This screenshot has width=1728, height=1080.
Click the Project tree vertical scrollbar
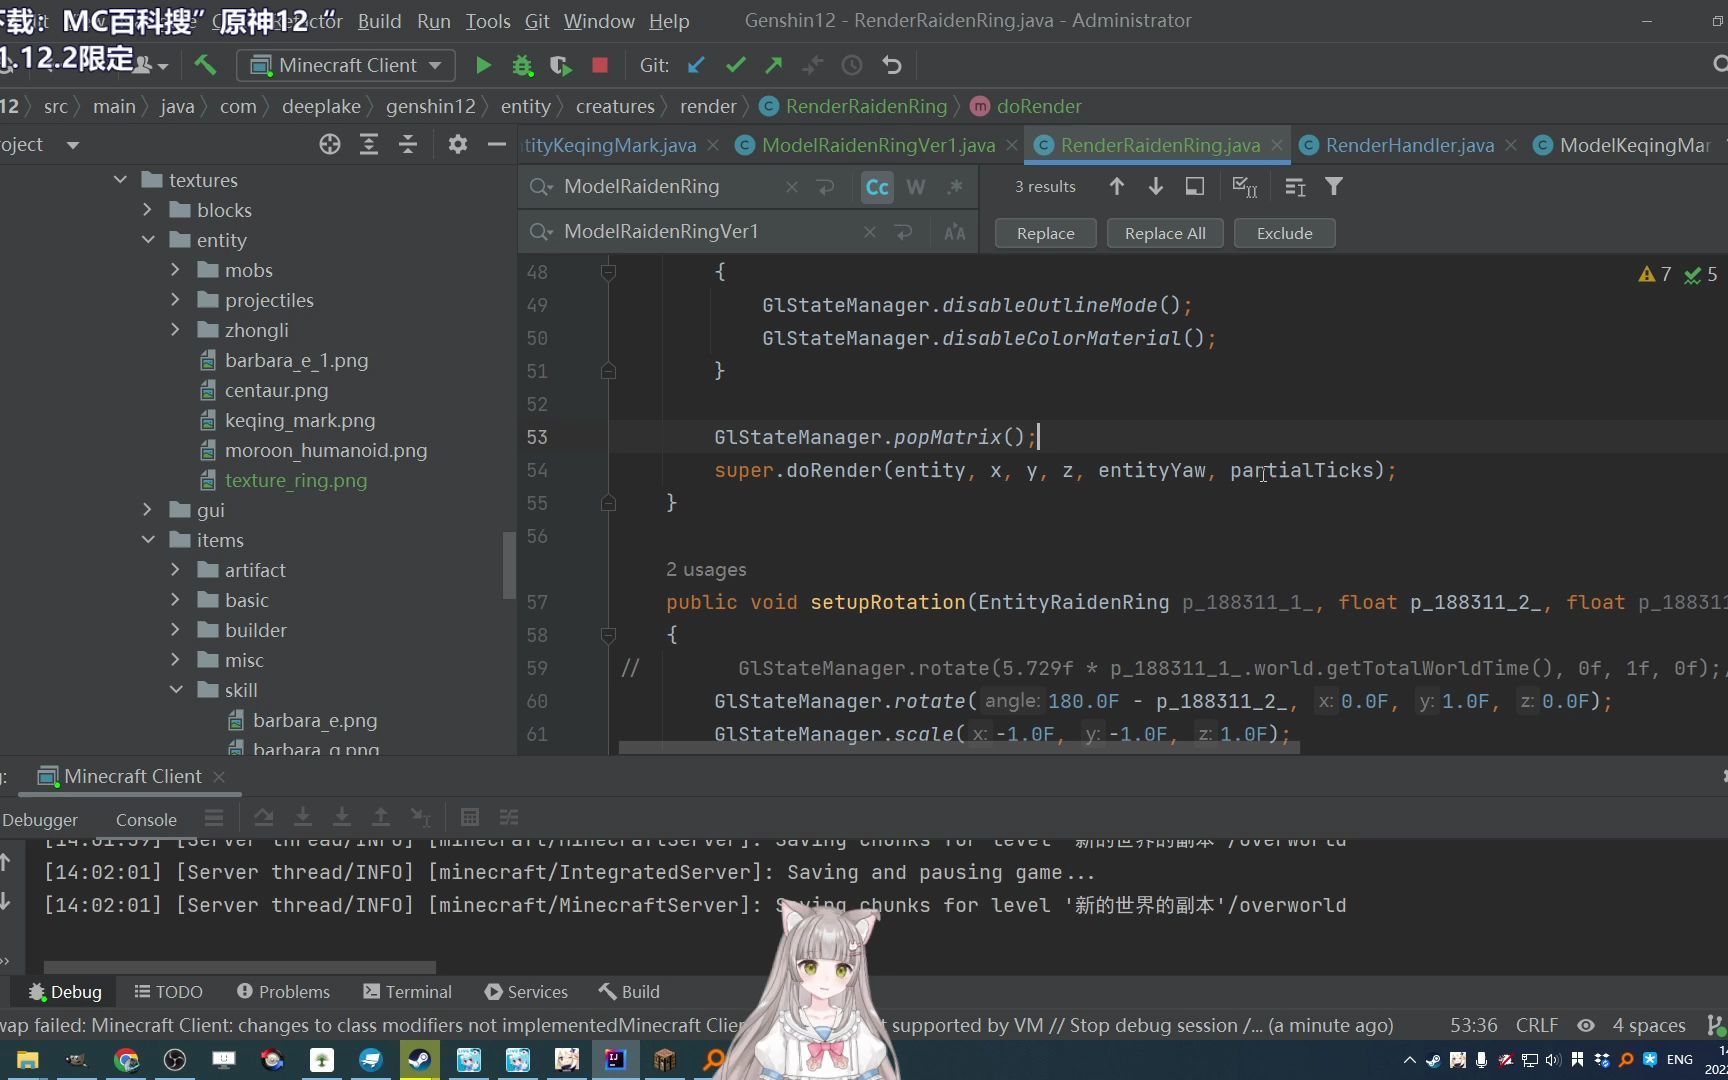pyautogui.click(x=509, y=565)
